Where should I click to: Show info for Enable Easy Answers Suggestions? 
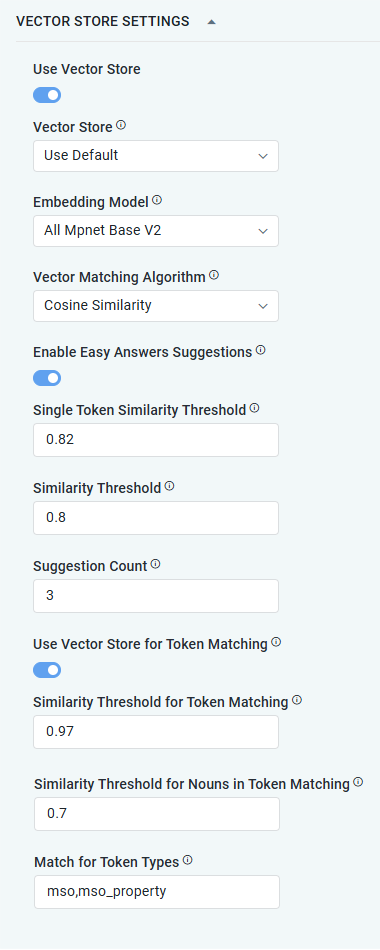(261, 350)
